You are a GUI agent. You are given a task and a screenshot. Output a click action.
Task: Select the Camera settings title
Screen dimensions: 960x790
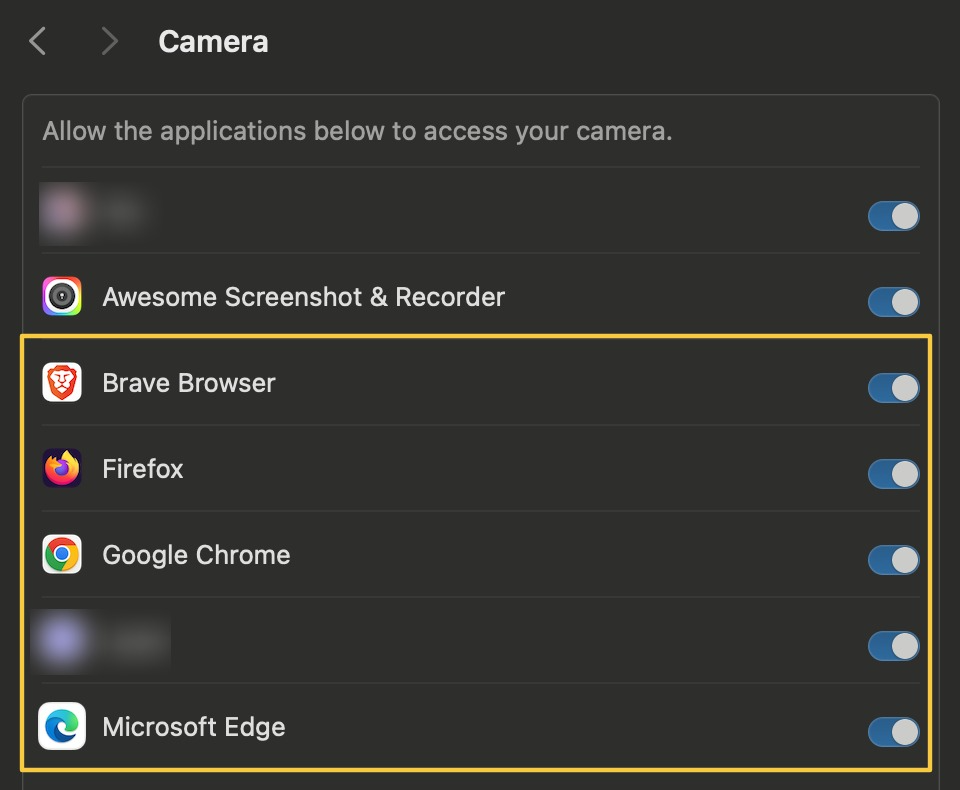[x=213, y=41]
